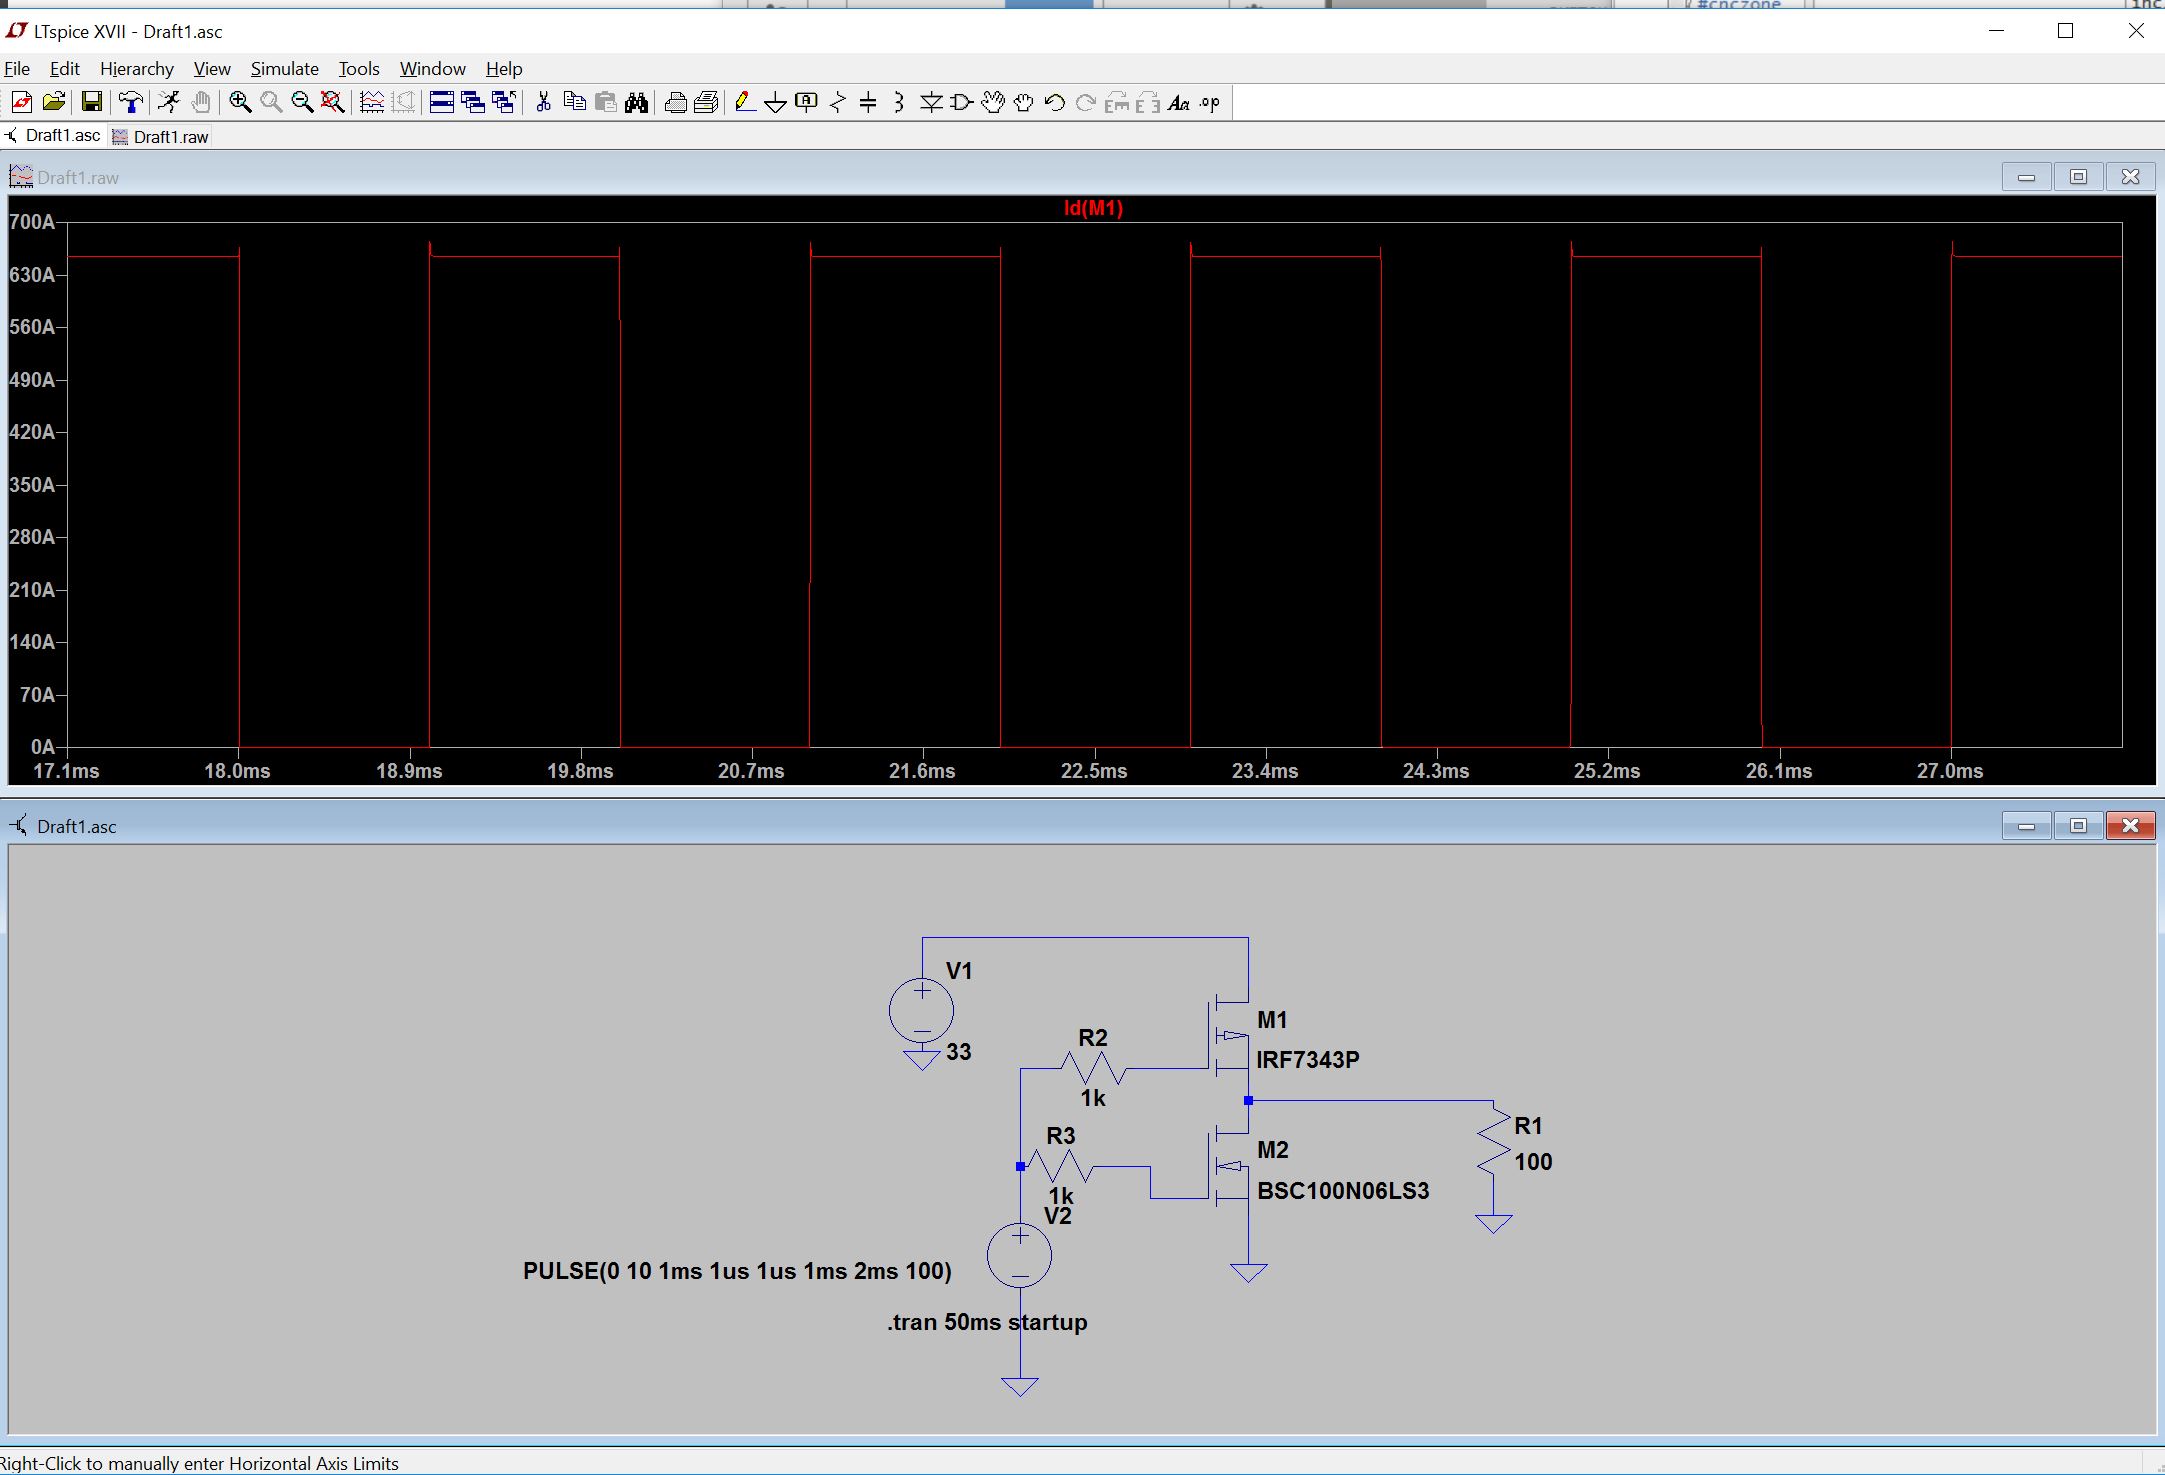2165x1475 pixels.
Task: Open a file with the folder icon
Action: tap(54, 102)
